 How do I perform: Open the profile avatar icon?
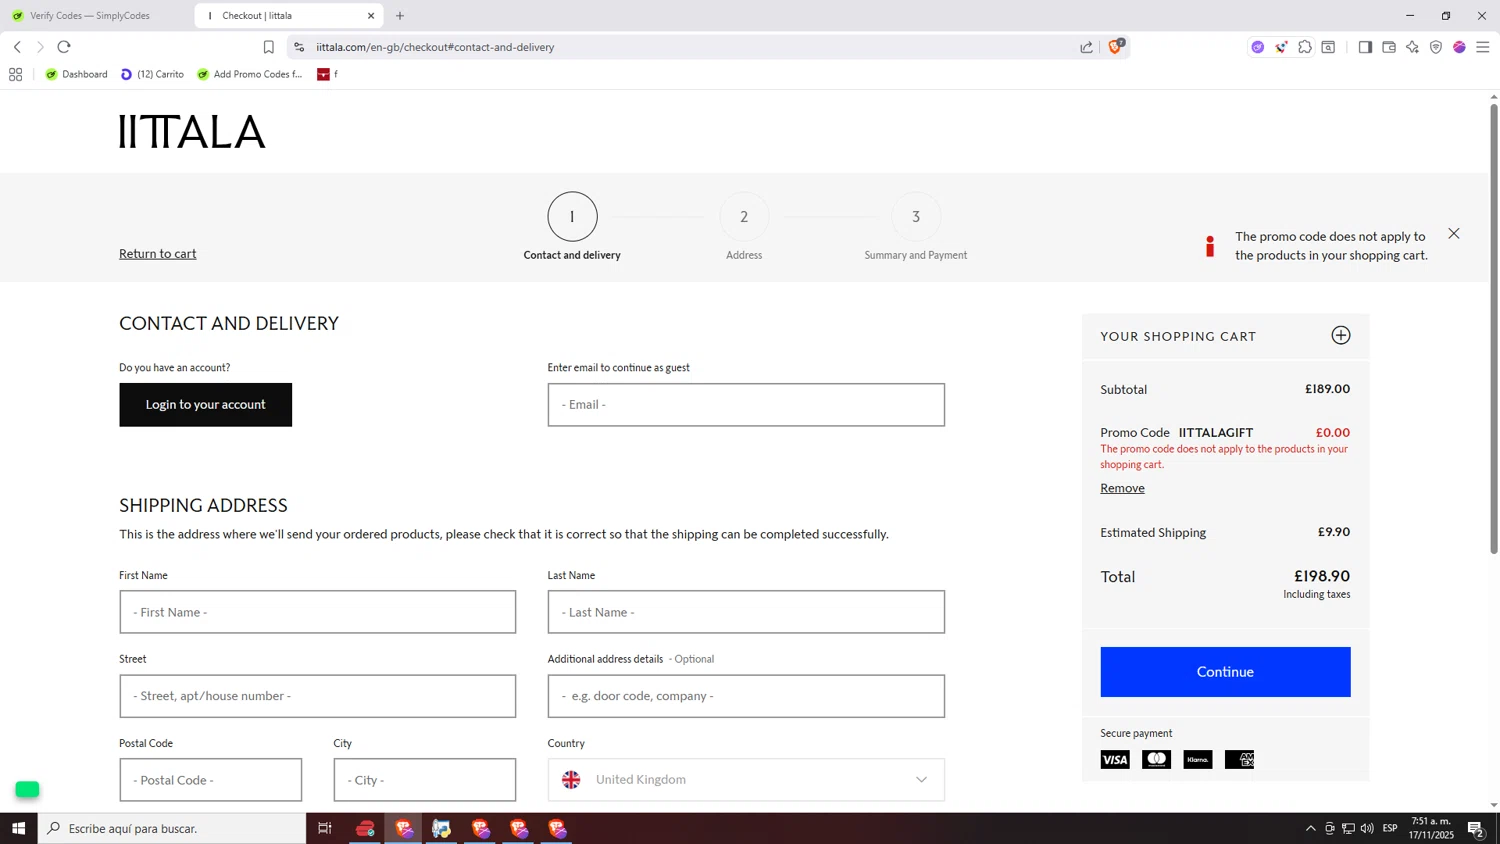pos(1459,47)
